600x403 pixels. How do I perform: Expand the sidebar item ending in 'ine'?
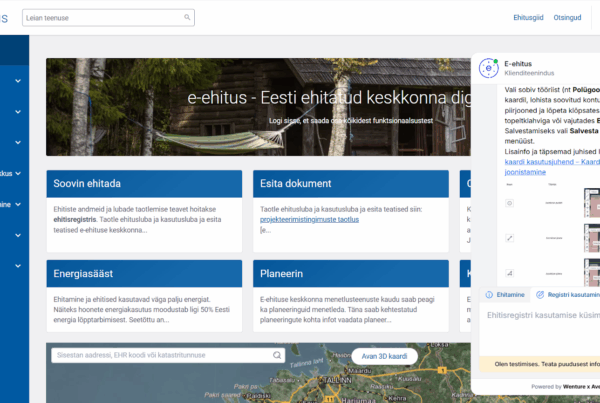(18, 204)
